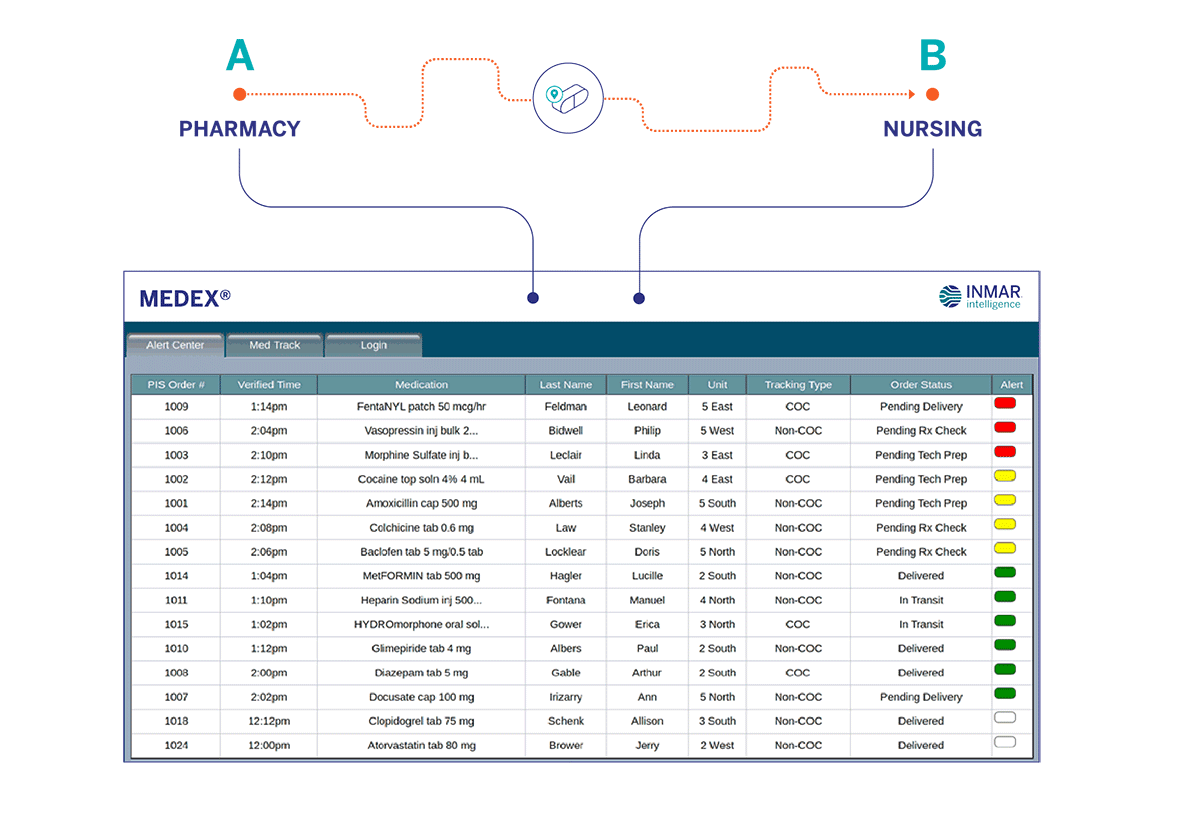Click MetFORMIN tab 500 mg cell
The width and height of the screenshot is (1200, 820).
point(421,576)
